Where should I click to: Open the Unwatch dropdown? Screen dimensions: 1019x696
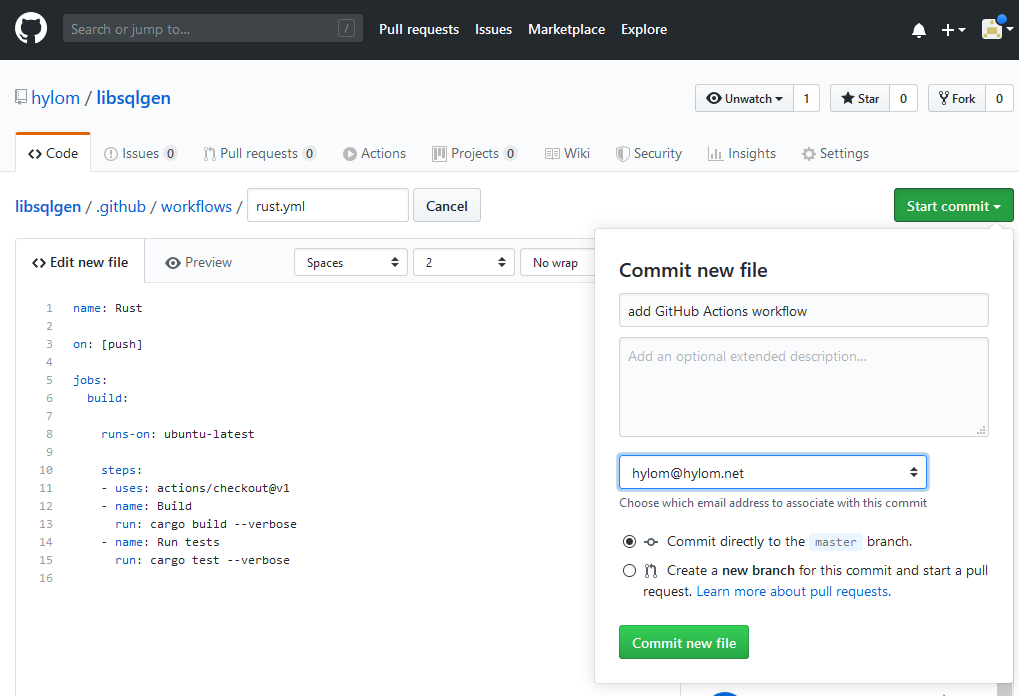pos(744,98)
